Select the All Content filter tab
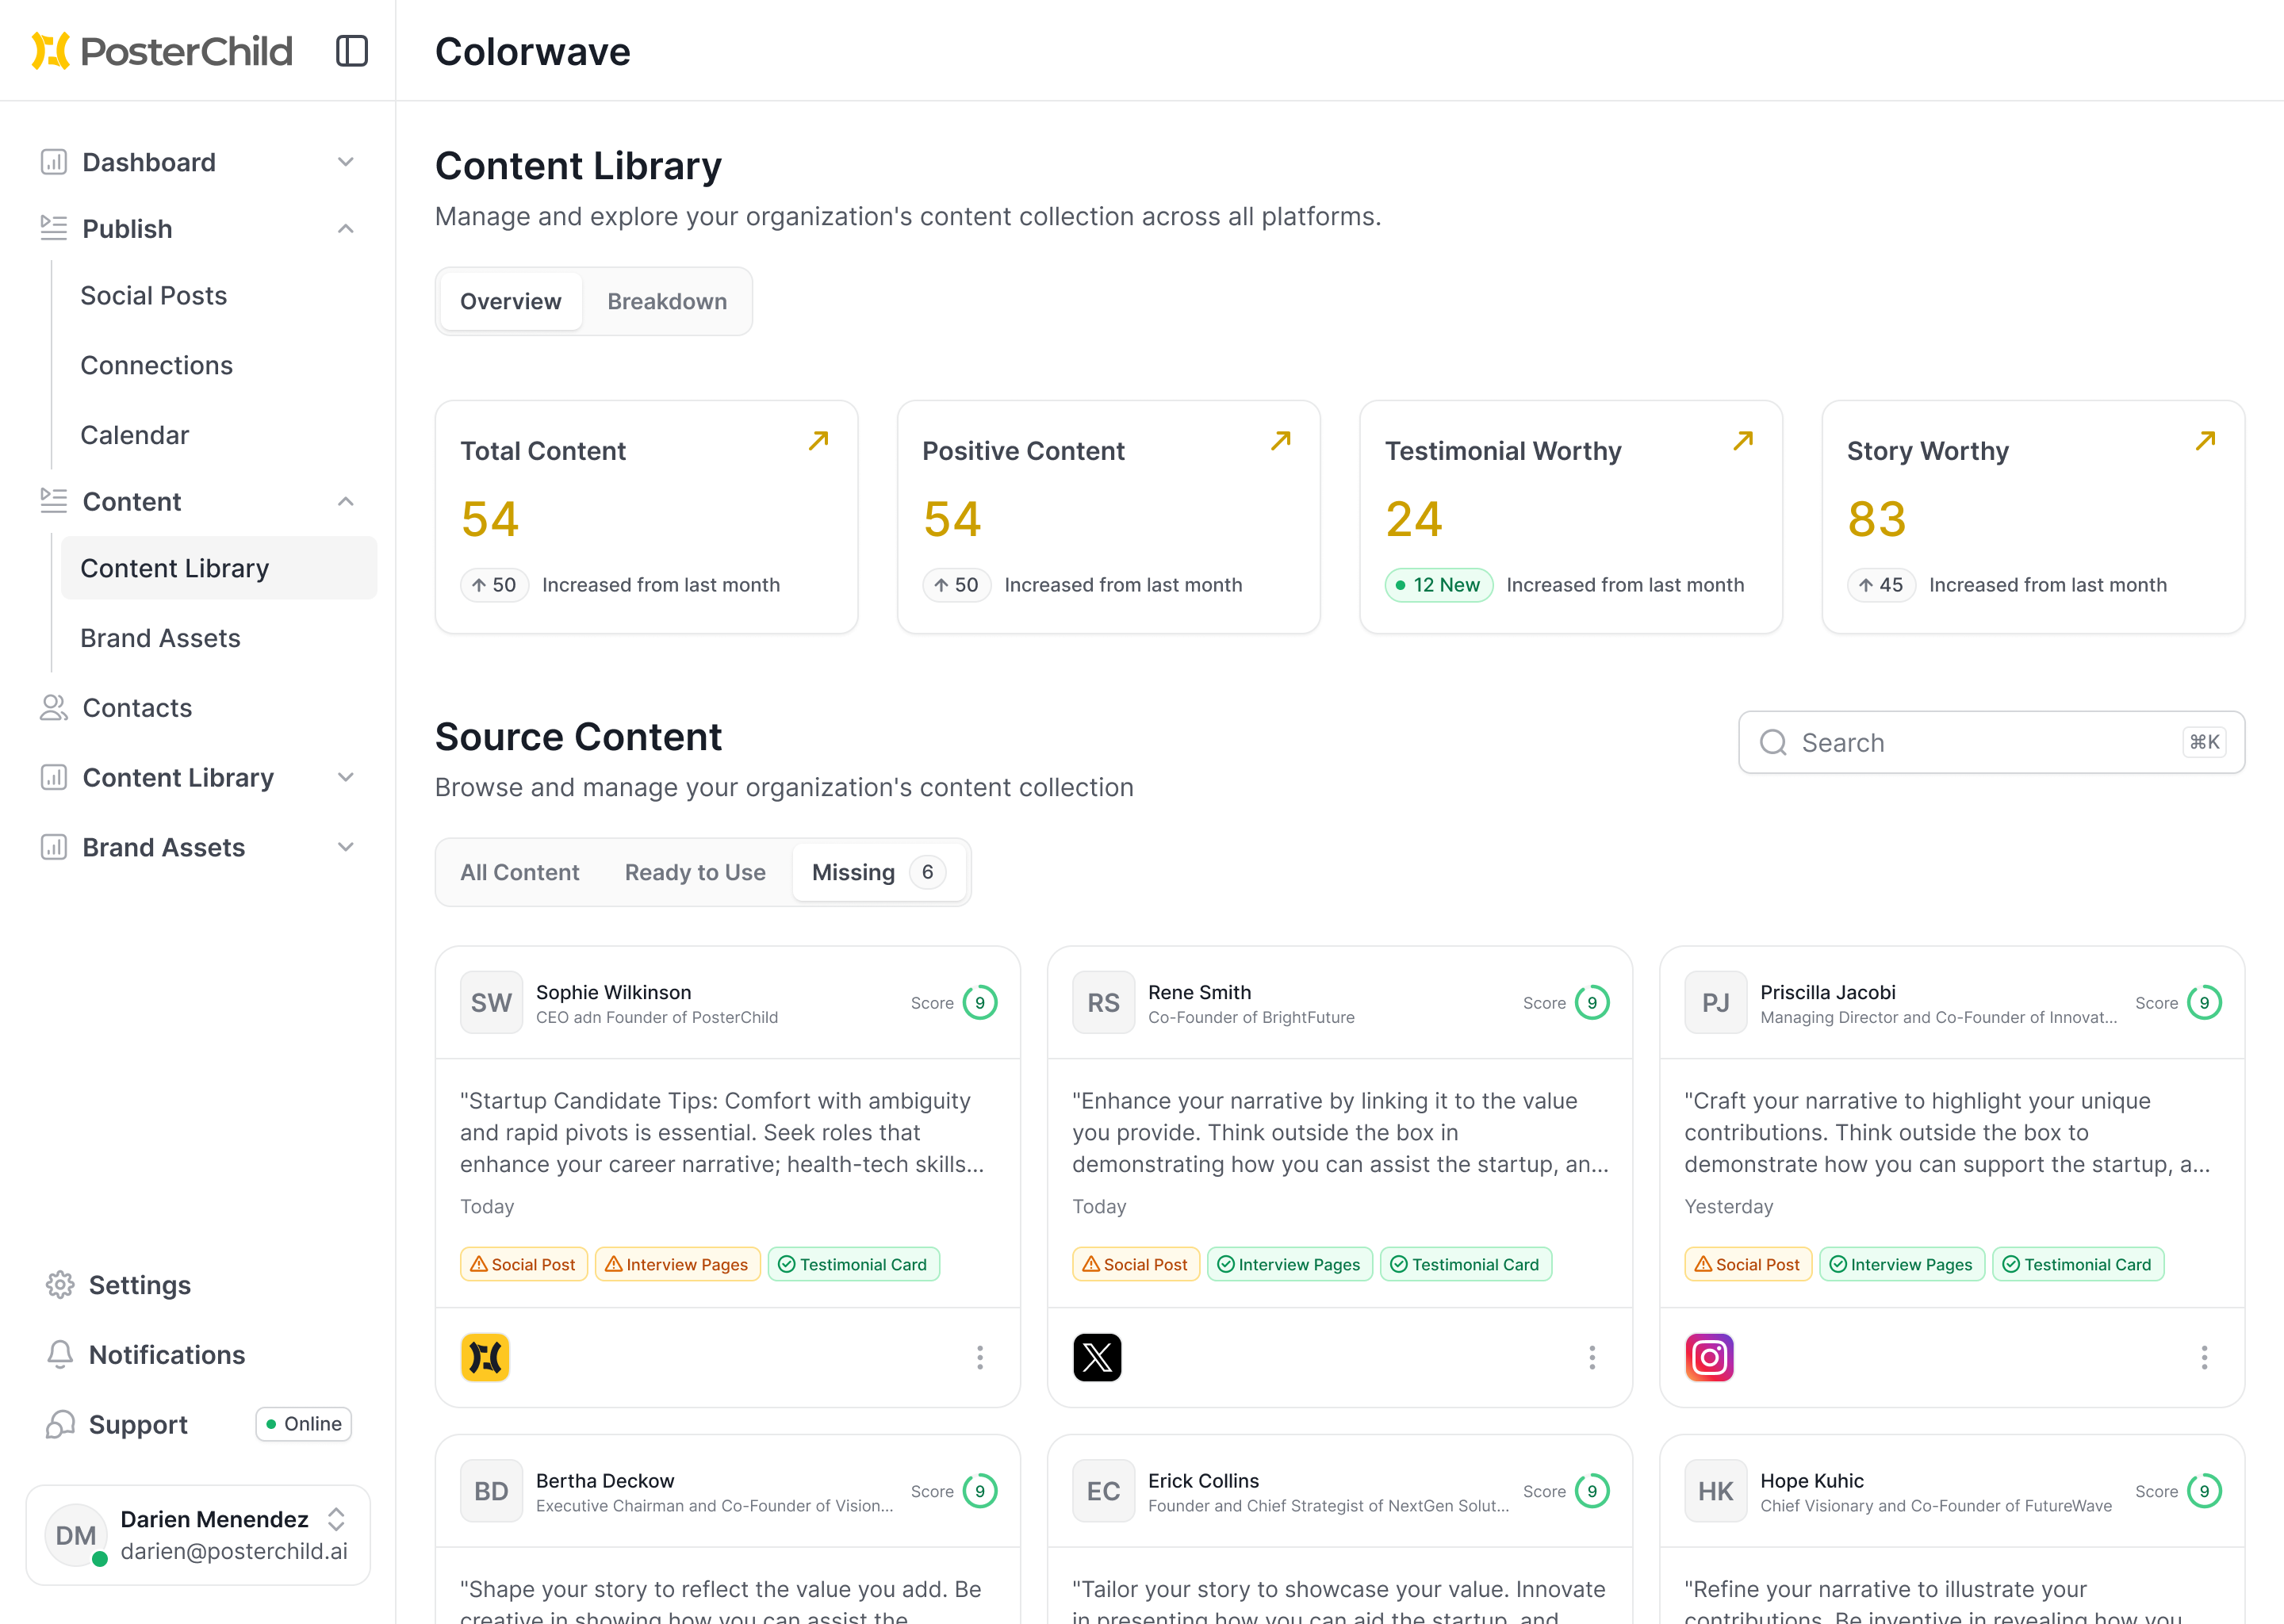Viewport: 2284px width, 1624px height. (x=519, y=872)
